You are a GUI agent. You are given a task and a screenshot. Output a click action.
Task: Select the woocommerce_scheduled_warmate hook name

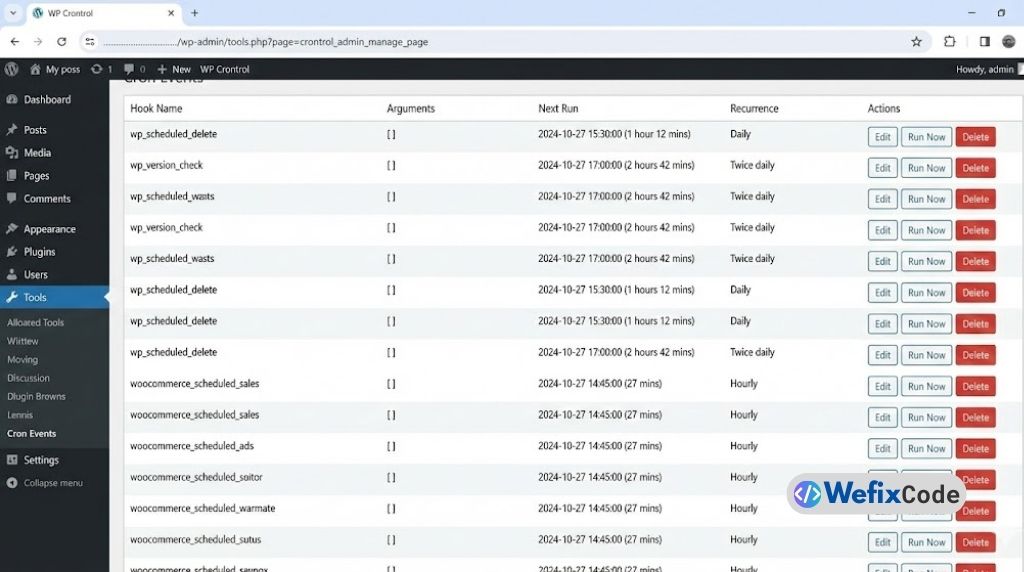pos(202,509)
